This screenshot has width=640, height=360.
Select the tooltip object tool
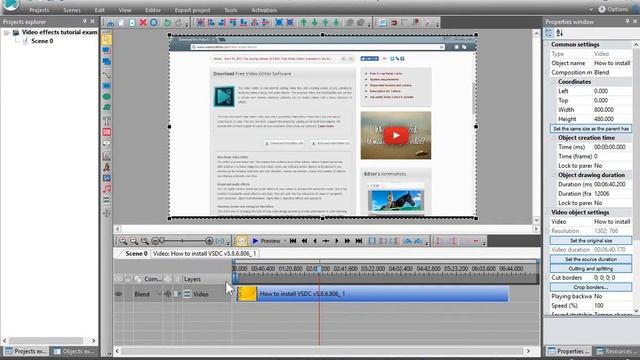click(x=107, y=143)
